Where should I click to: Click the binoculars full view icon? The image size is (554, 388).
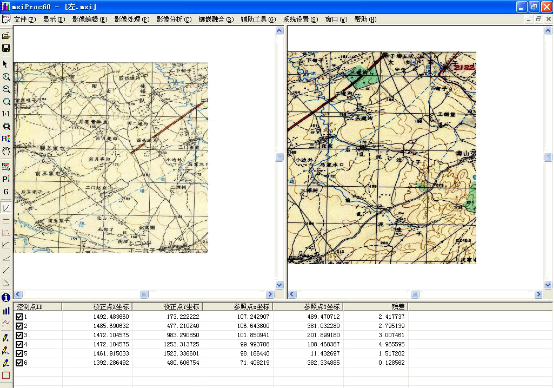tap(6, 126)
